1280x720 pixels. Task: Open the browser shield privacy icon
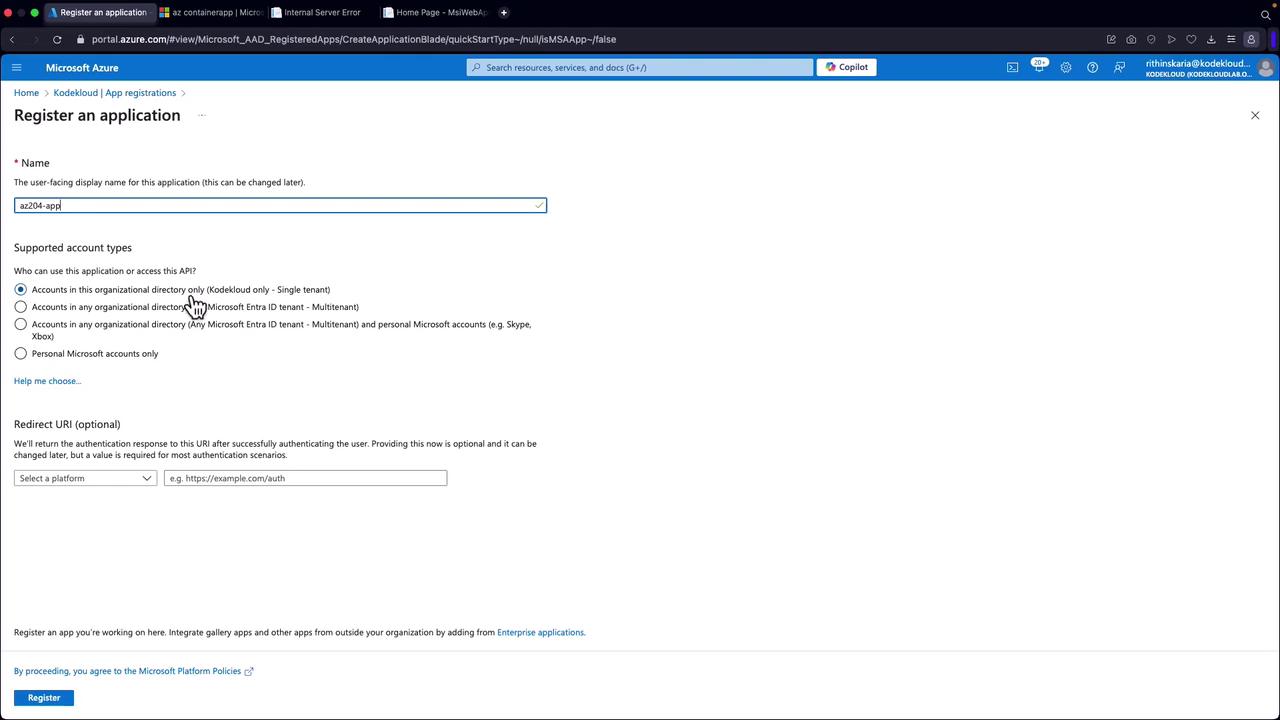point(1151,39)
